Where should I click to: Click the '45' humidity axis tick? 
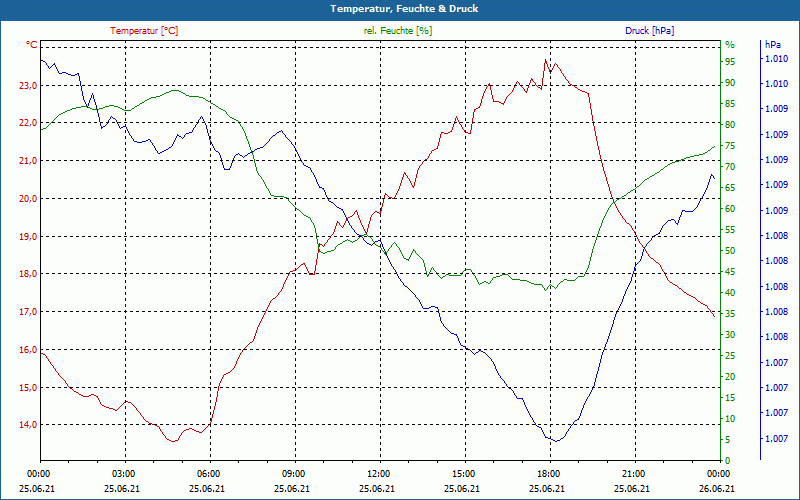click(730, 271)
